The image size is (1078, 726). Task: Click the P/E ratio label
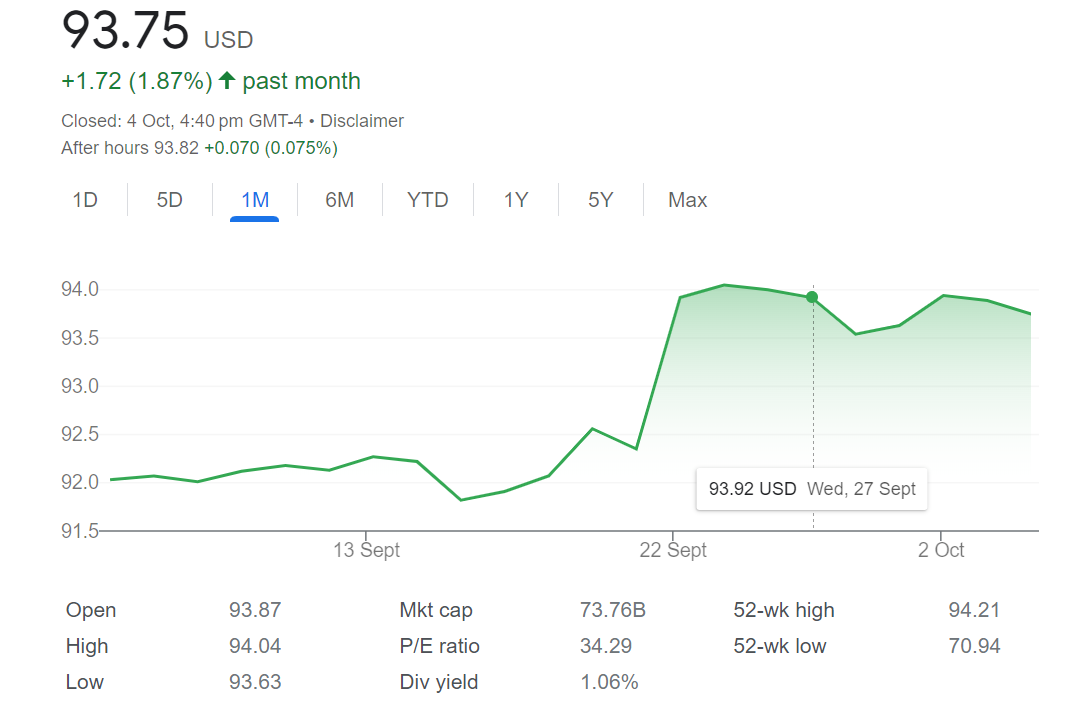point(439,646)
